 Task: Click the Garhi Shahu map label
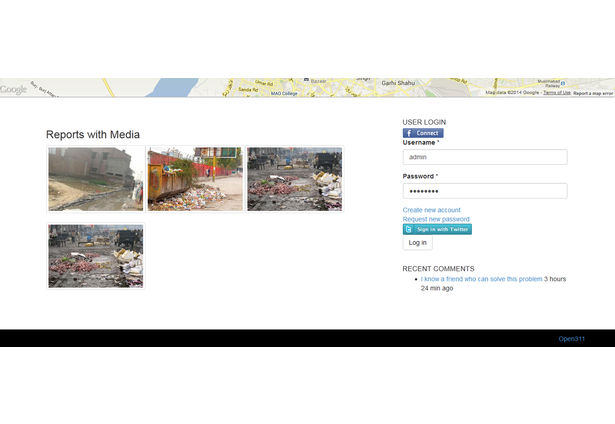[x=398, y=83]
